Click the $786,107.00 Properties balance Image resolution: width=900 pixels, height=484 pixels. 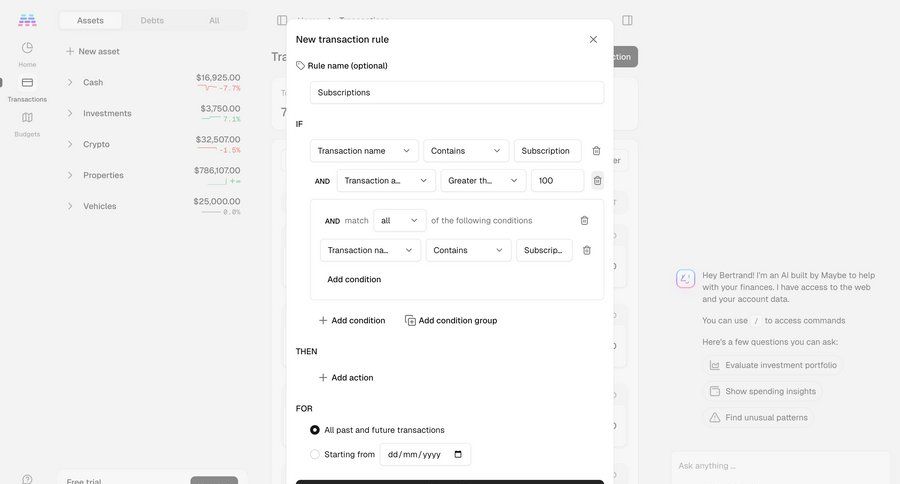click(217, 170)
